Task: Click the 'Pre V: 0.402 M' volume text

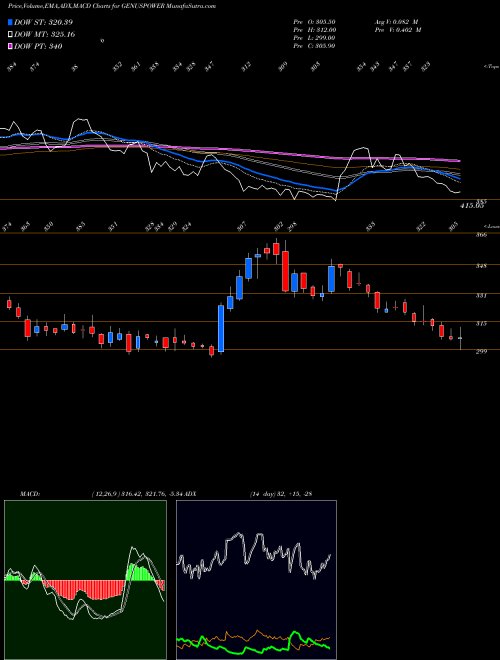Action: (x=398, y=29)
